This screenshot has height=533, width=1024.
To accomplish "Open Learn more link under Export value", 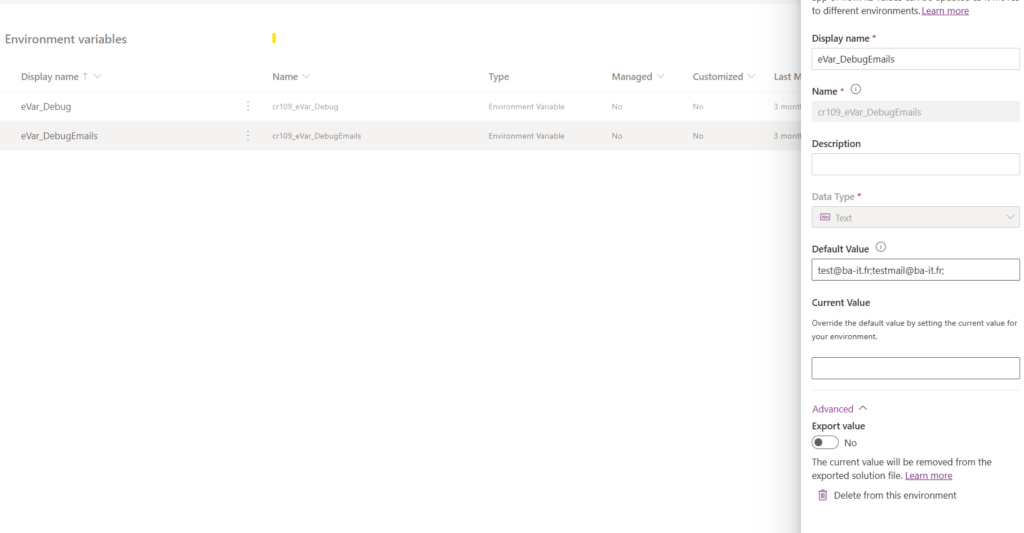I will click(x=928, y=476).
